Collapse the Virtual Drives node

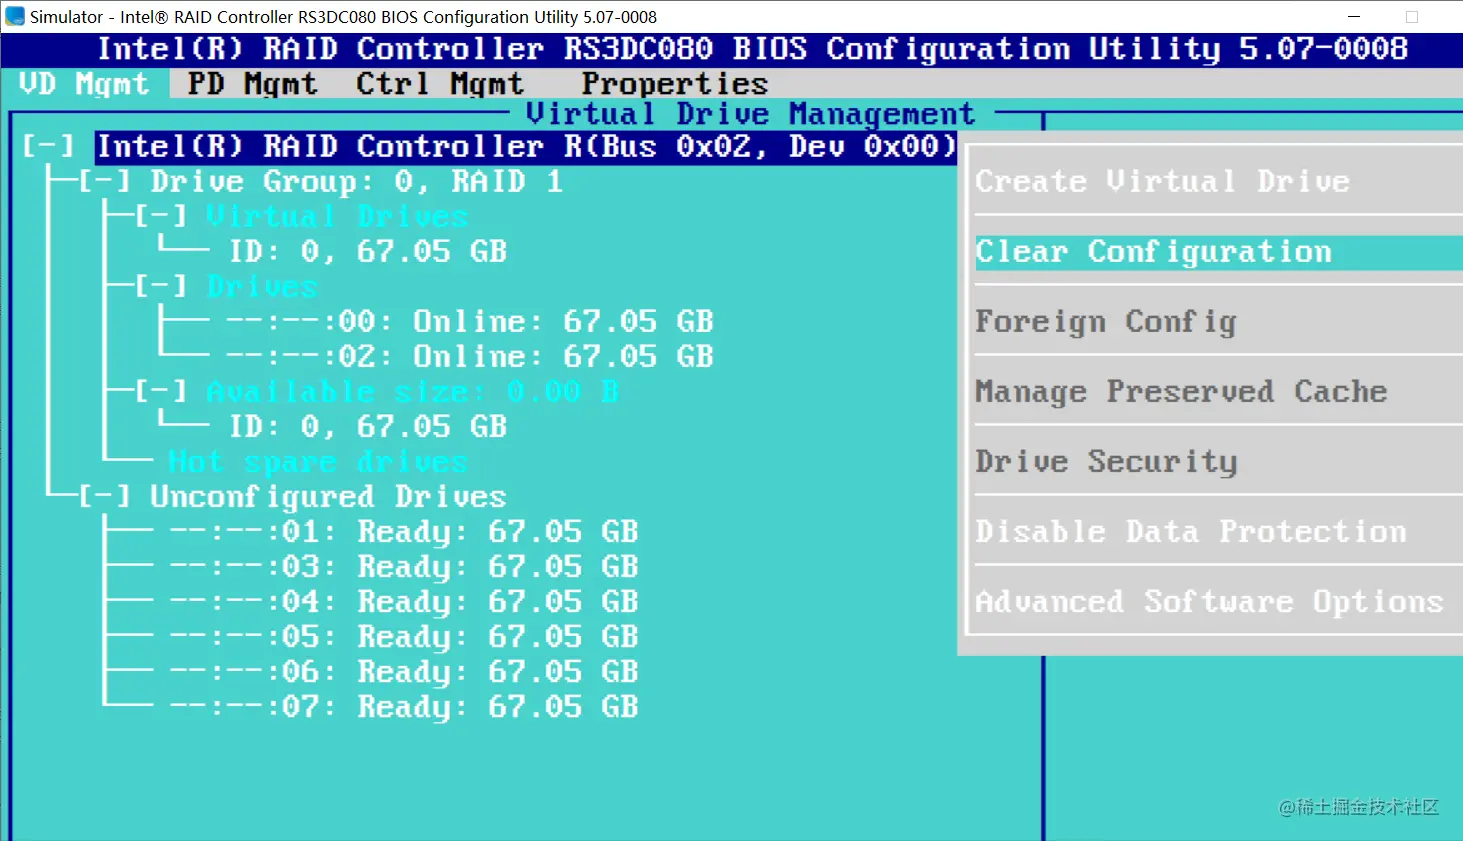click(x=160, y=217)
